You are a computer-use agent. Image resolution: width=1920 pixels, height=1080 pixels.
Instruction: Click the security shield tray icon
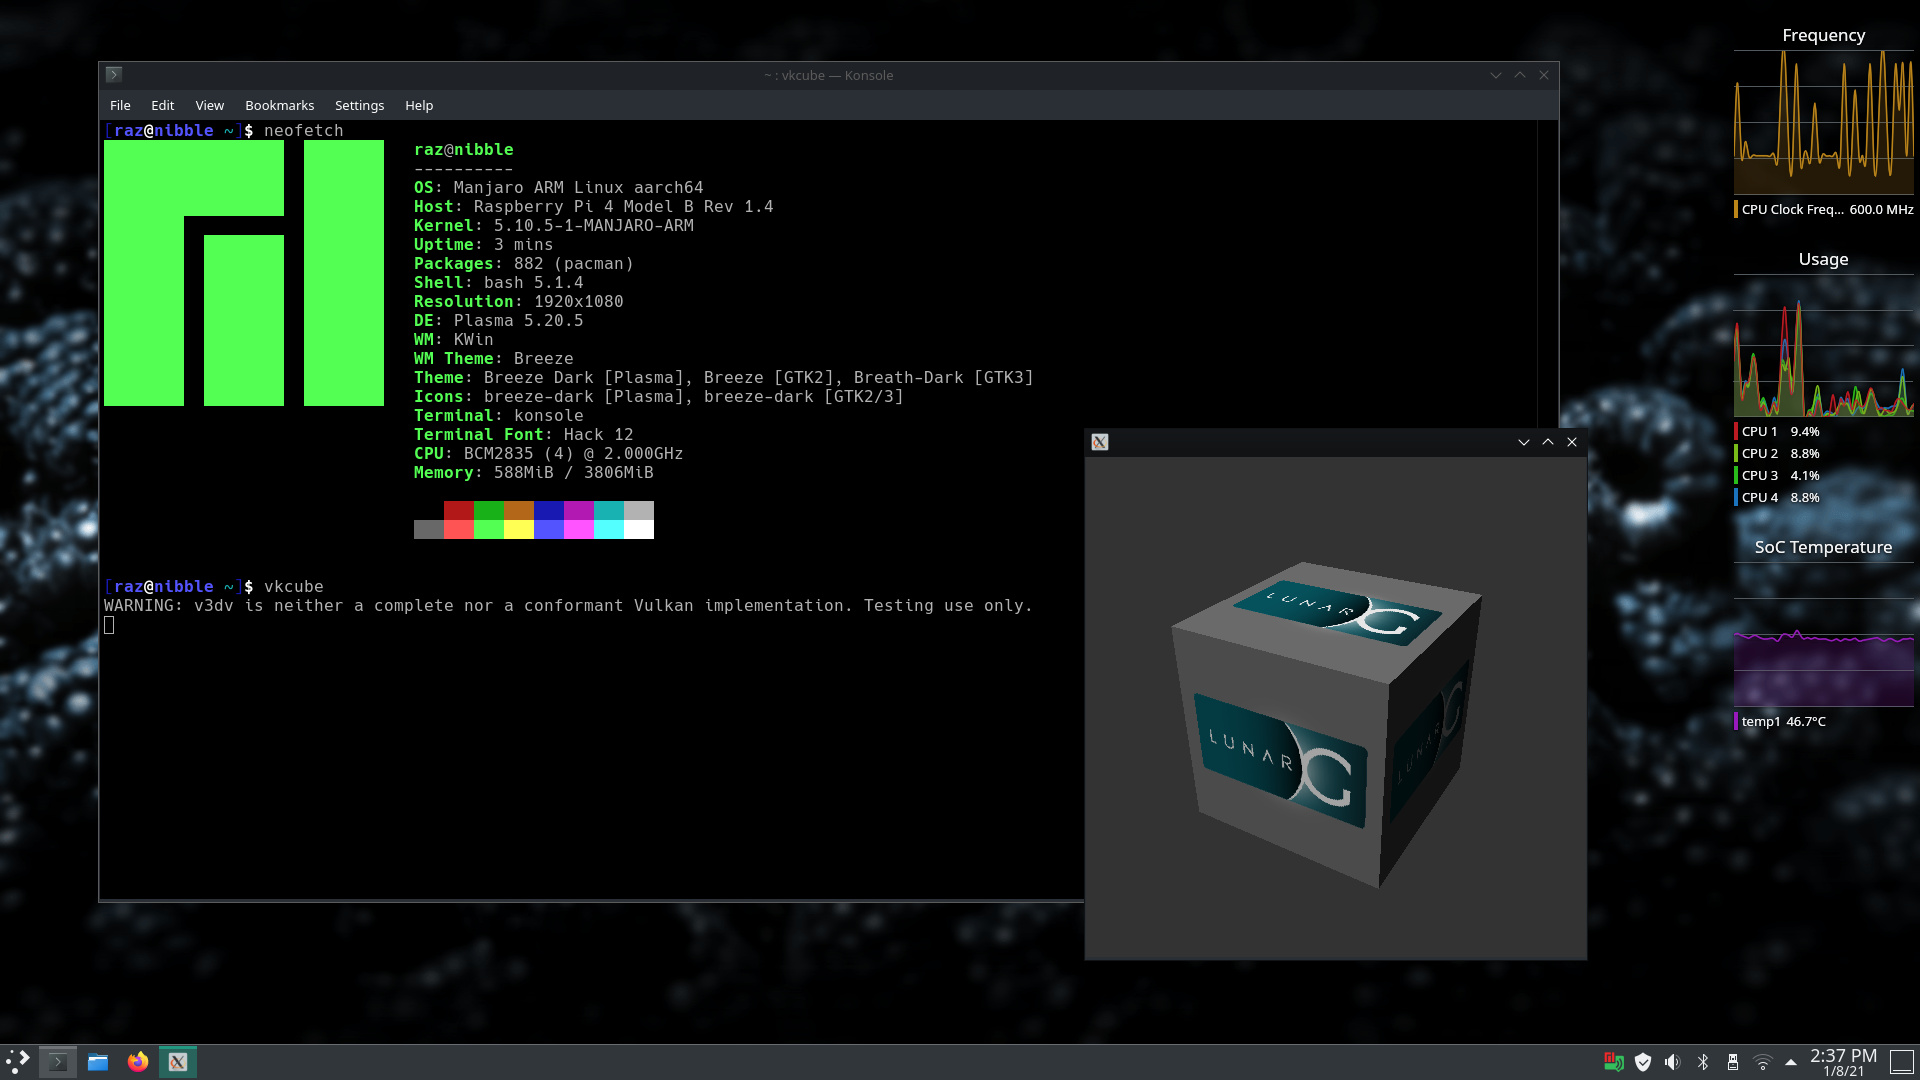coord(1643,1062)
